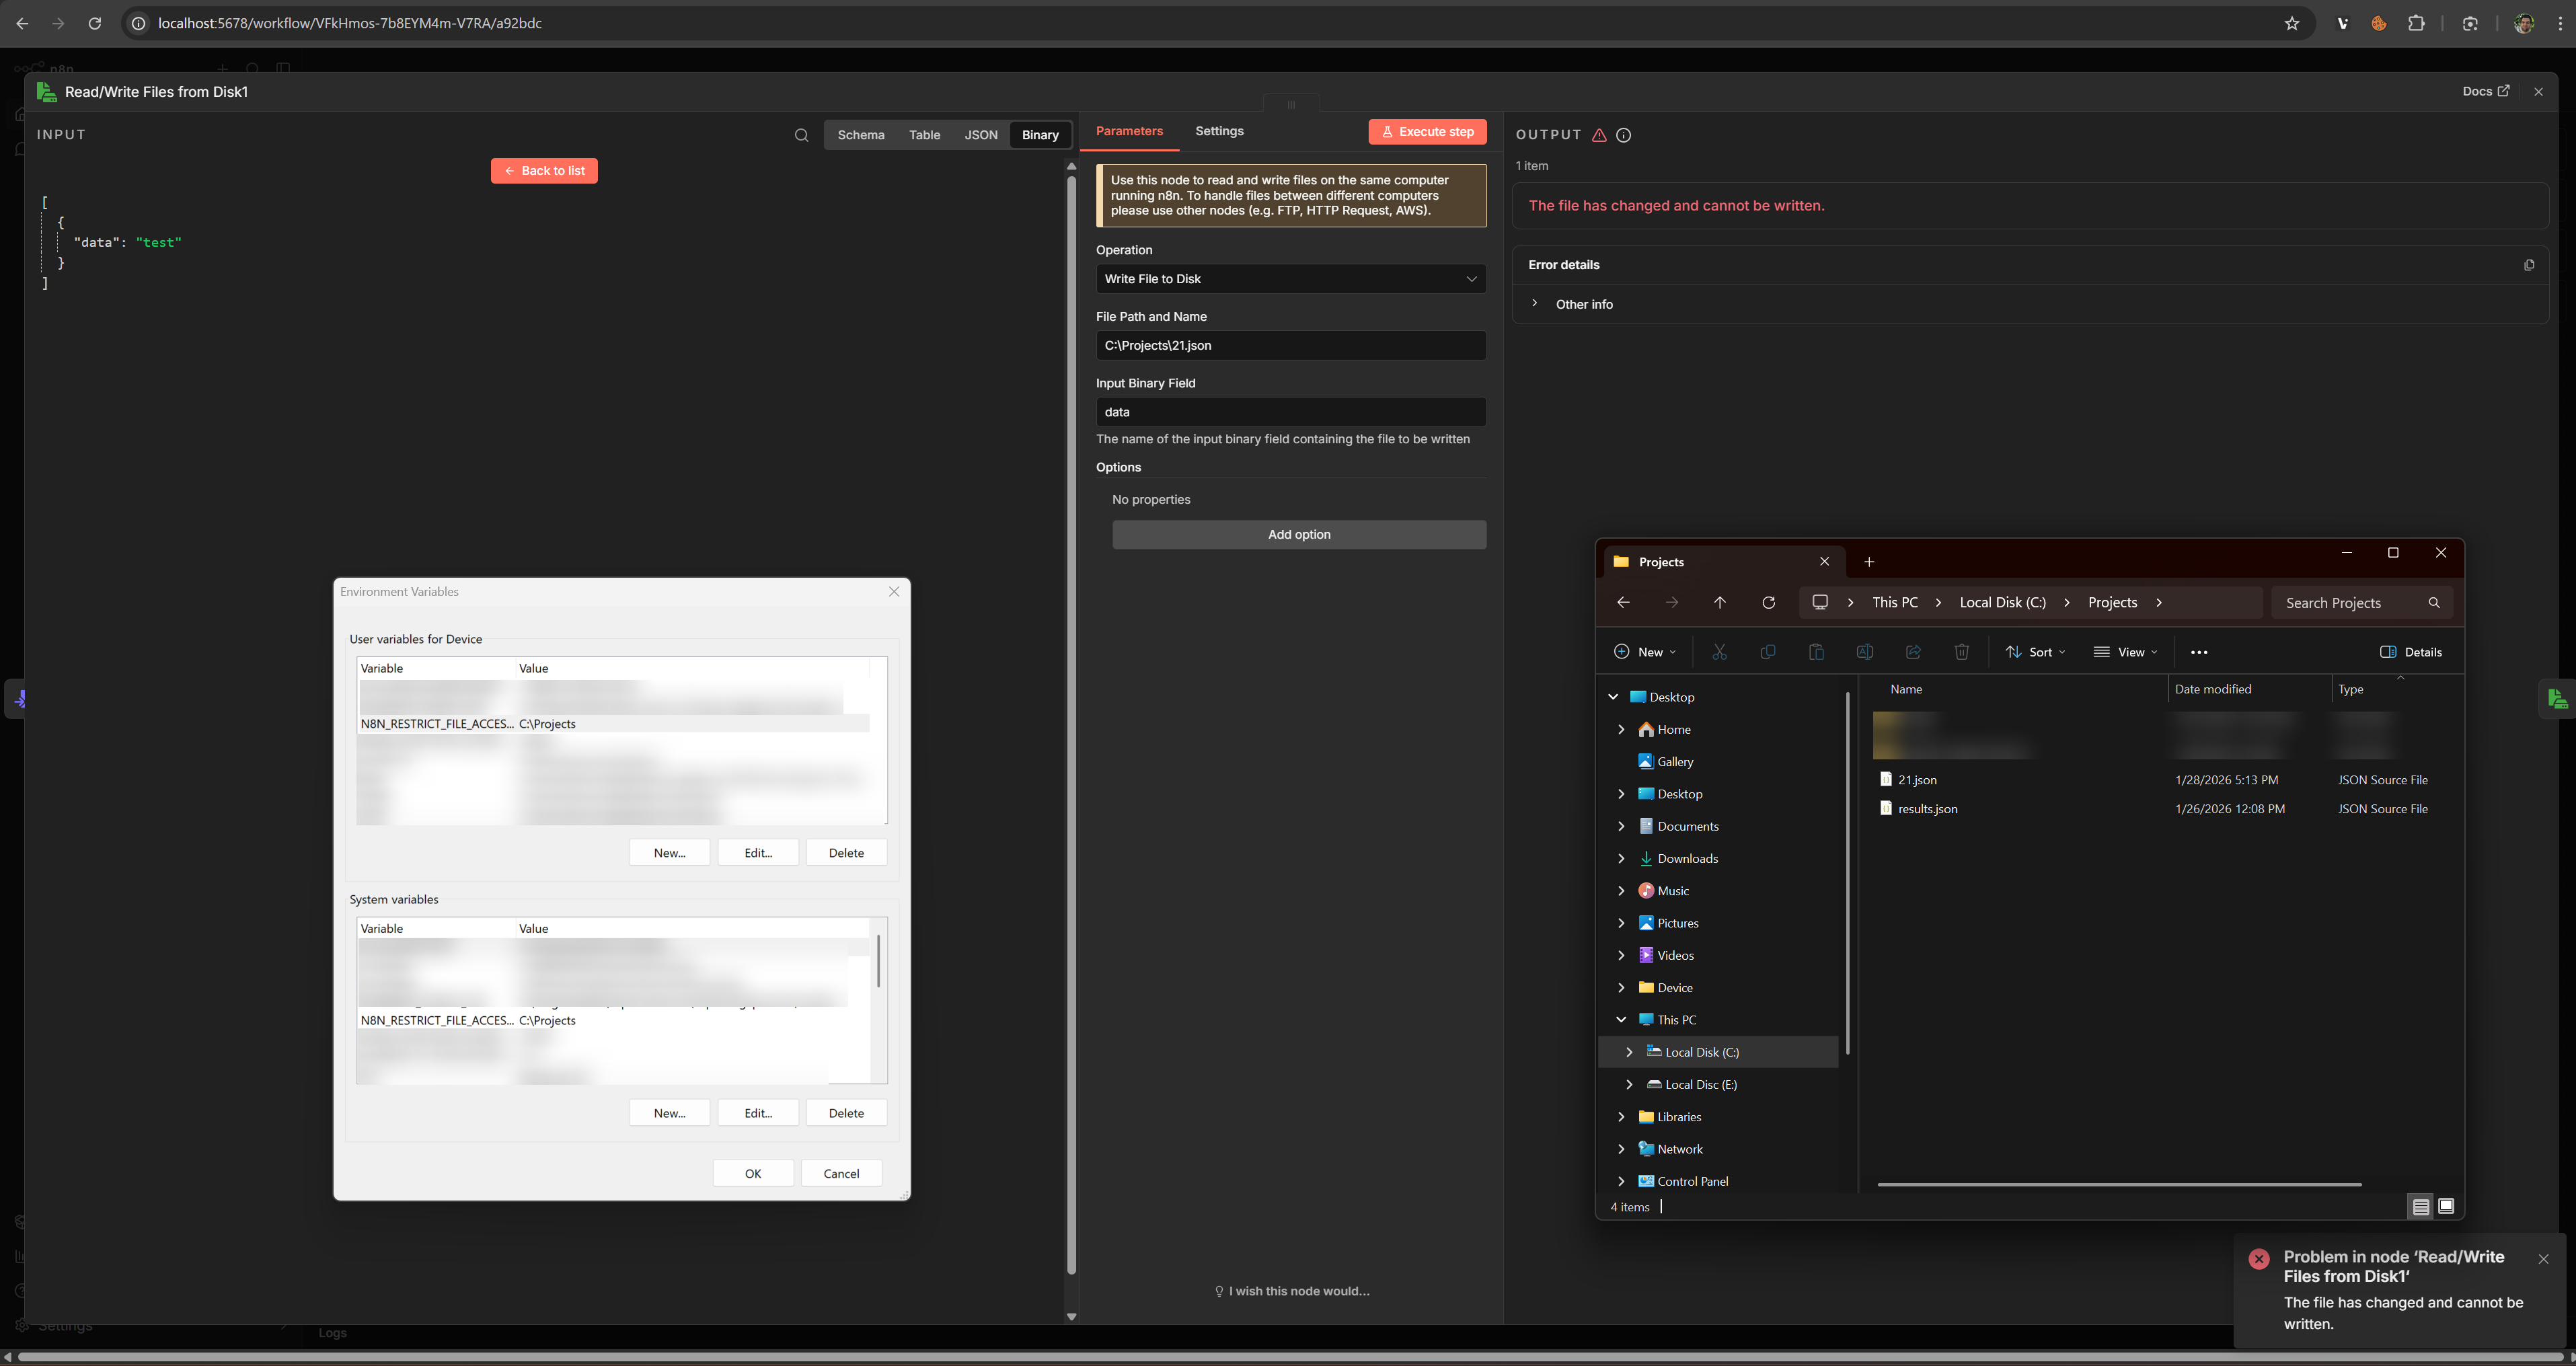Click the Add option button
This screenshot has width=2576, height=1366.
tap(1298, 534)
